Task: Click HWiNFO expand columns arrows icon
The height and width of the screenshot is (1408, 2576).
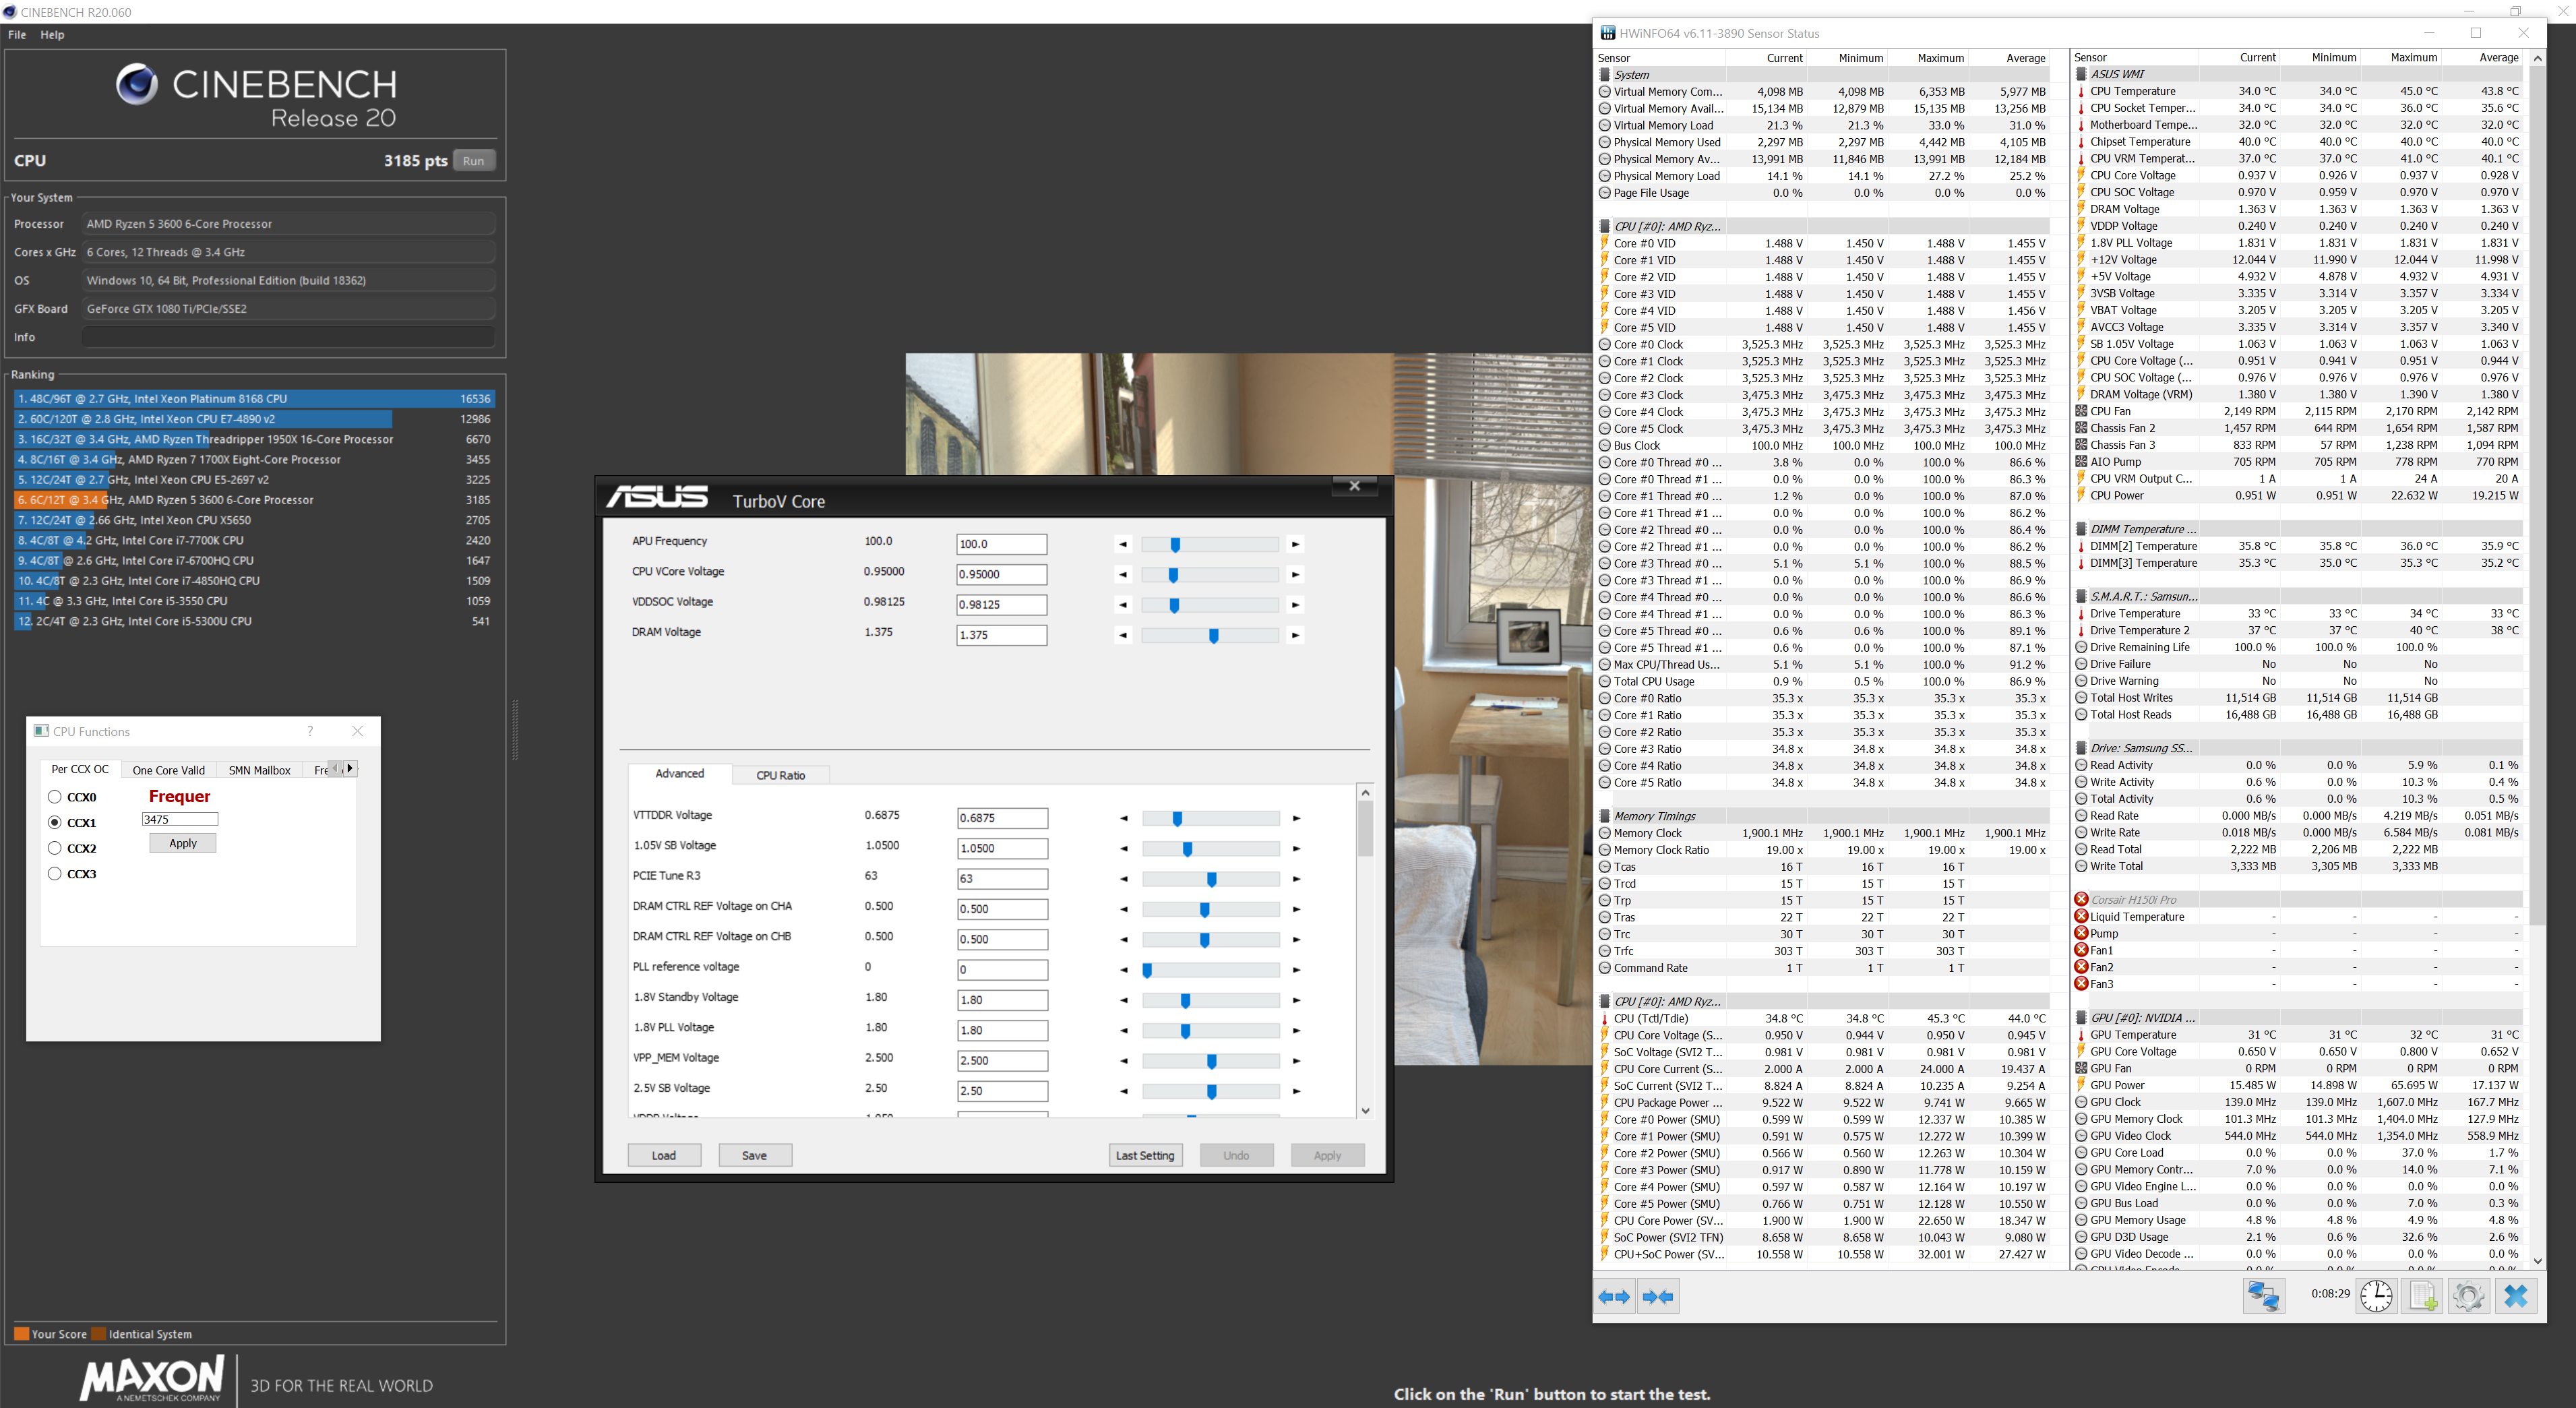Action: tap(1614, 1297)
